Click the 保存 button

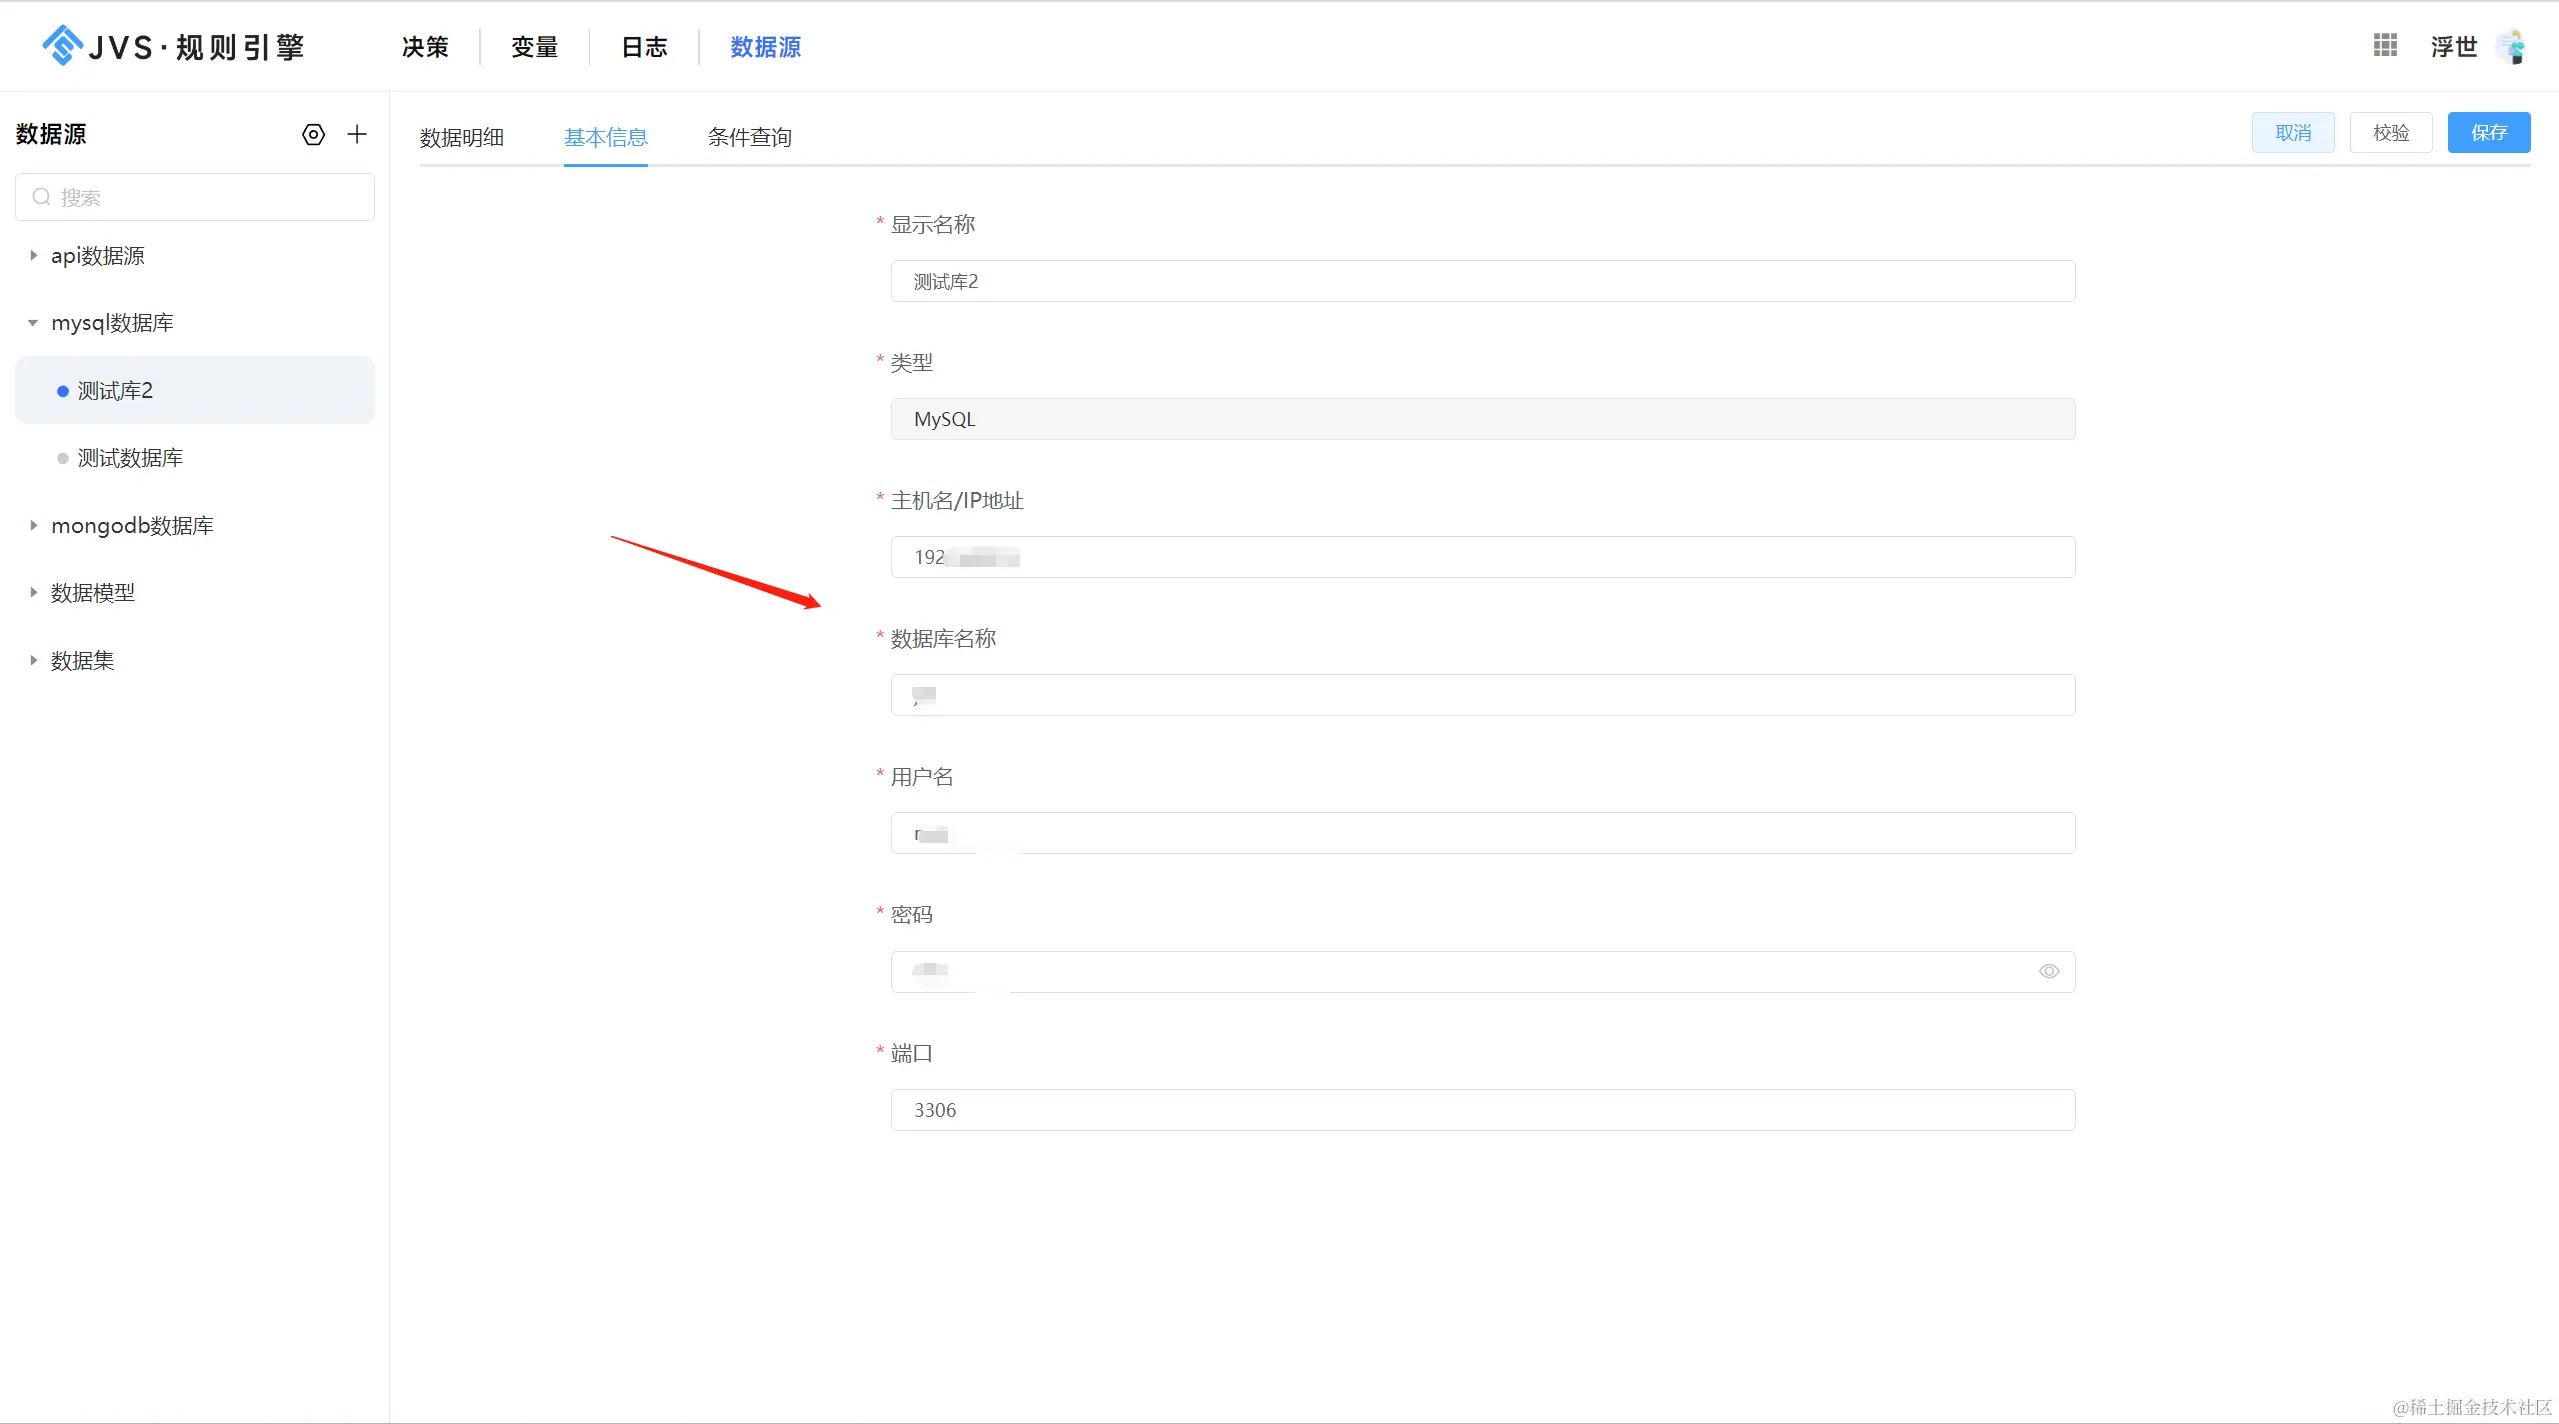tap(2488, 133)
